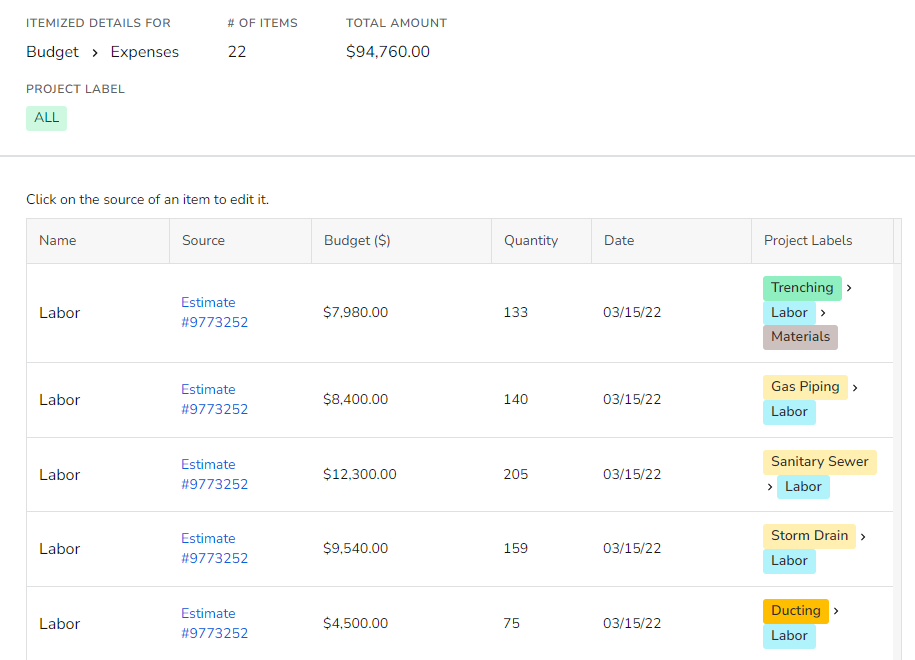
Task: Expand the Storm Drain label chevron
Action: 861,535
